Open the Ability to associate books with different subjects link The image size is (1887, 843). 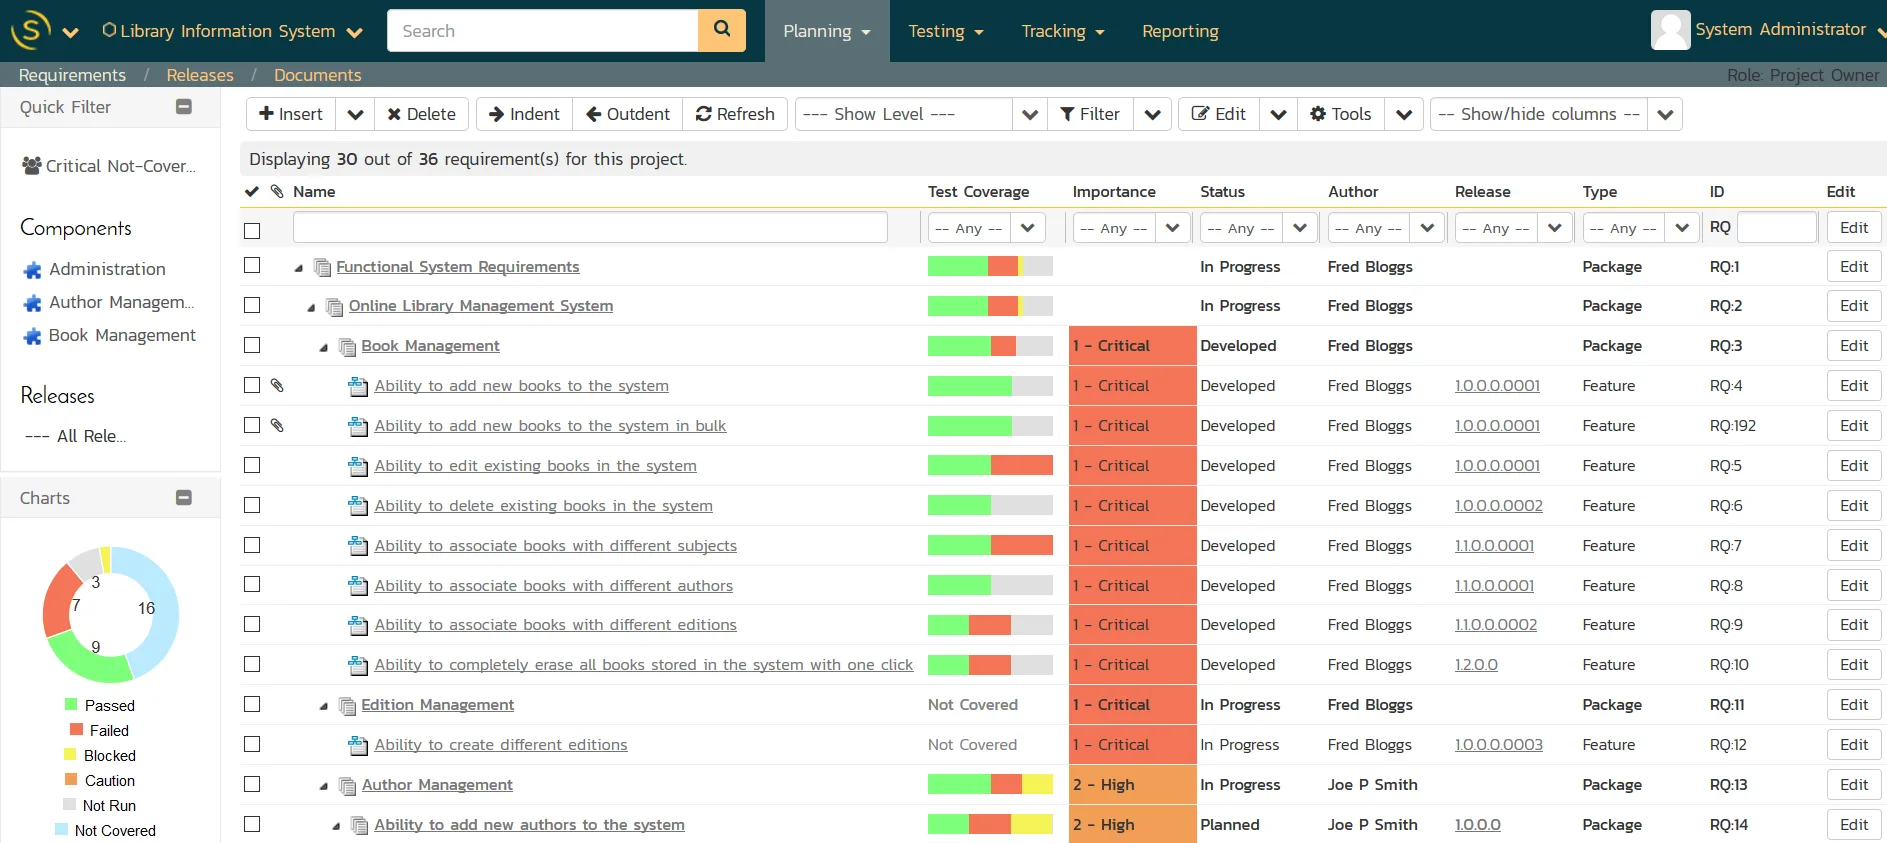(x=555, y=545)
